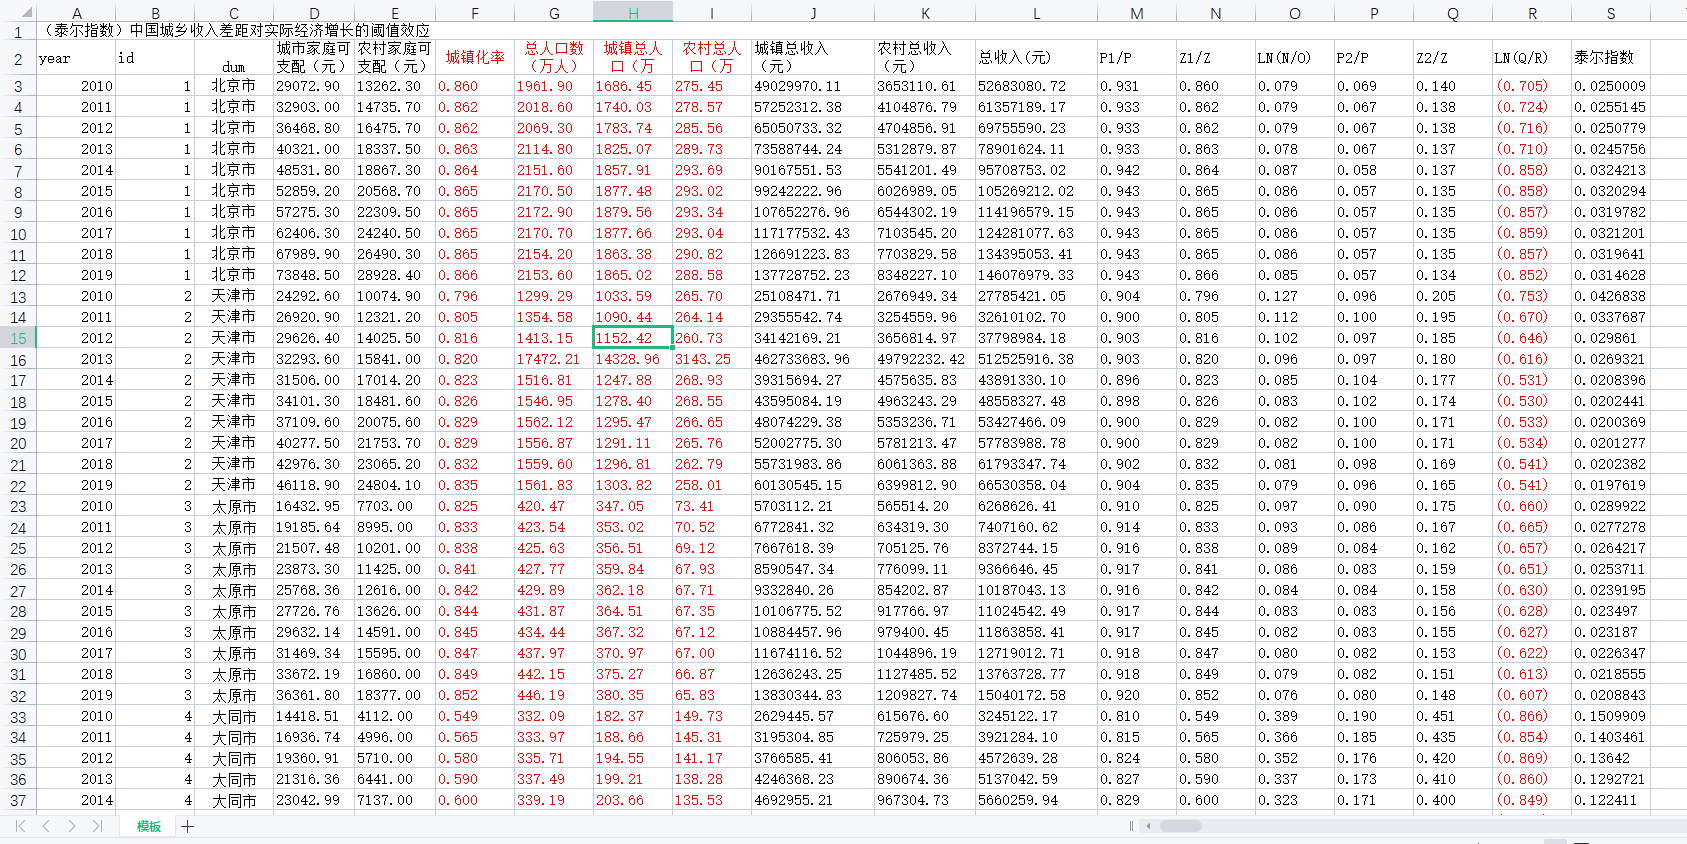Jump to the first sheet using navigation arrow
Screen dimensions: 1687x844
(20, 826)
